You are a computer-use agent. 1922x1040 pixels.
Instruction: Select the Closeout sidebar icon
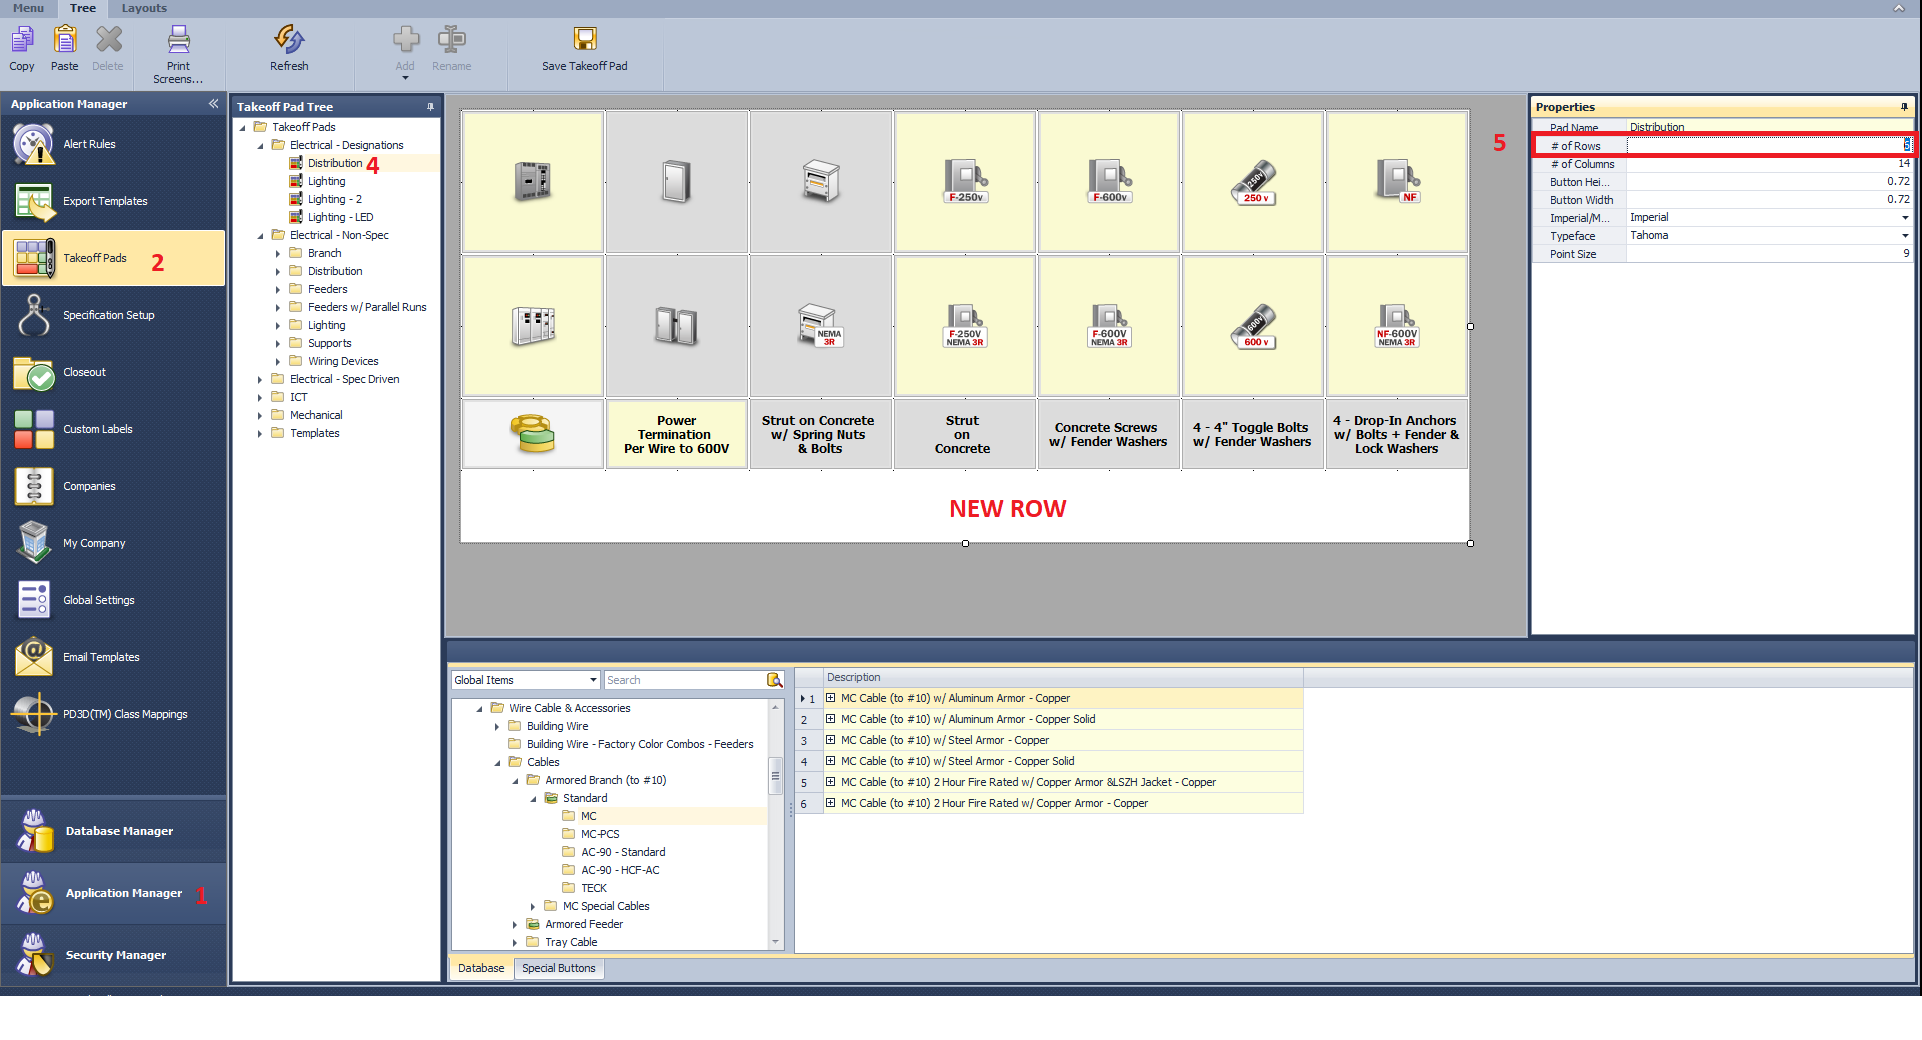click(84, 371)
